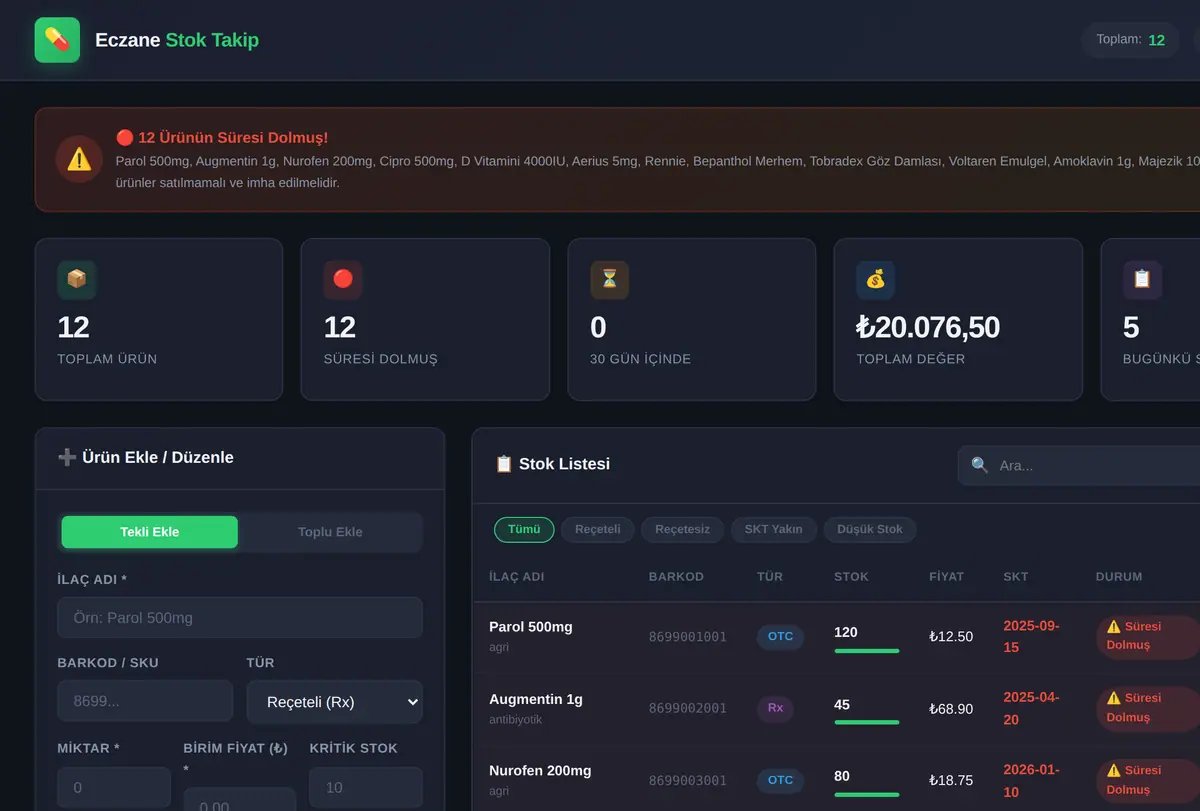
Task: Click the ₺18.75 price cell
Action: [951, 781]
